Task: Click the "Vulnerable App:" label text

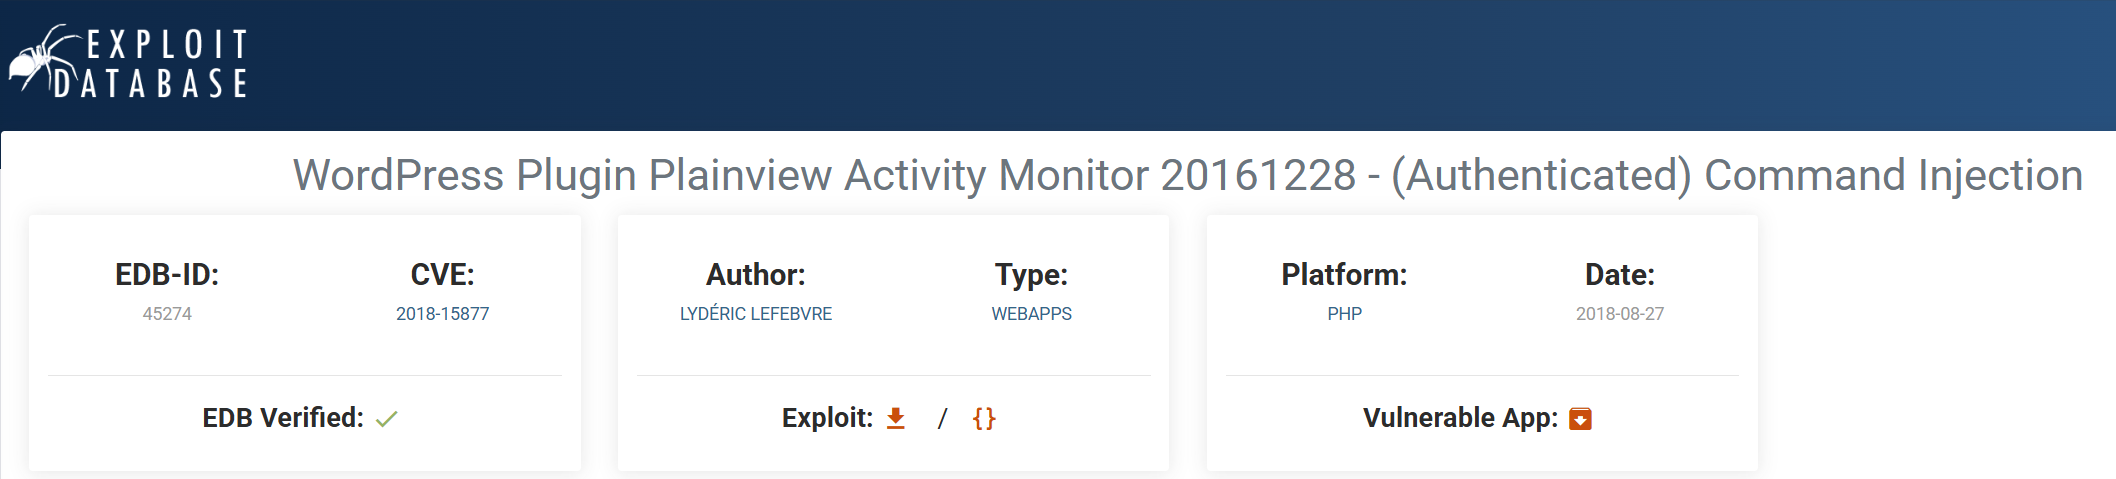Action: click(x=1460, y=418)
